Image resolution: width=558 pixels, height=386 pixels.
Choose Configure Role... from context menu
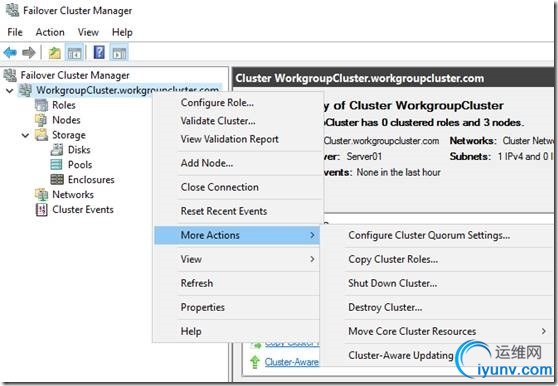click(237, 102)
